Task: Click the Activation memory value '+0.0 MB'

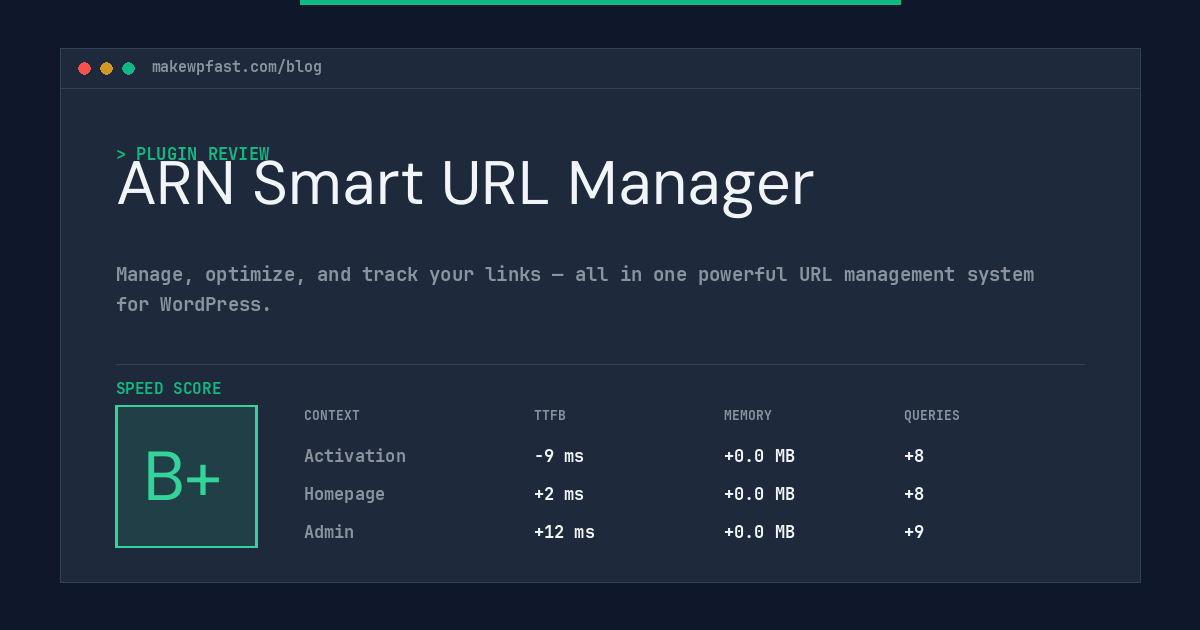Action: pyautogui.click(x=759, y=456)
